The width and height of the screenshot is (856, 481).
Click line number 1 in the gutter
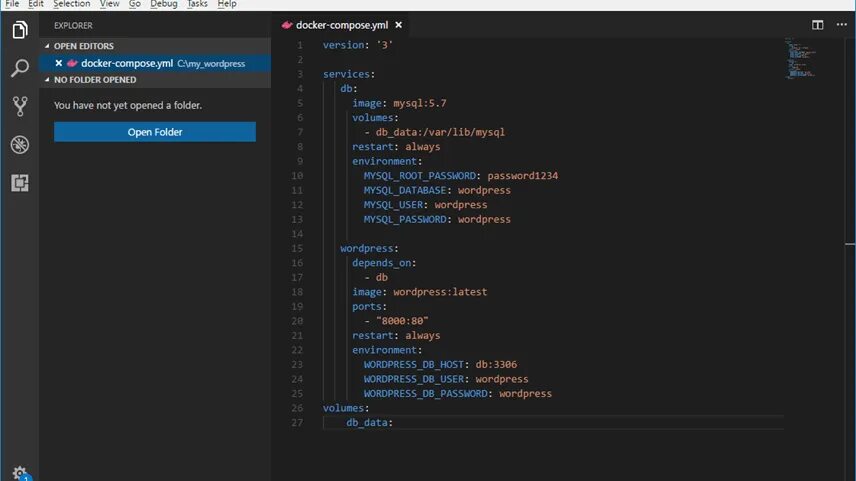[300, 45]
